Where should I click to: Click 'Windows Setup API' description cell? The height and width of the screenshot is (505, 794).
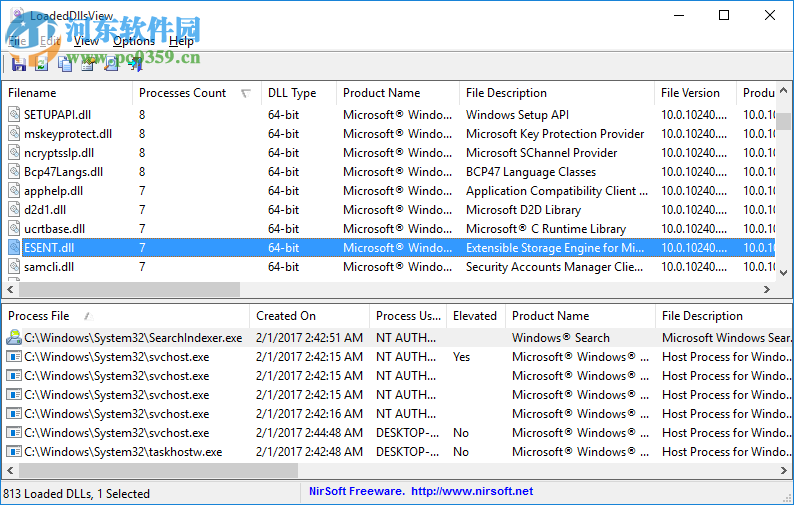pyautogui.click(x=517, y=114)
